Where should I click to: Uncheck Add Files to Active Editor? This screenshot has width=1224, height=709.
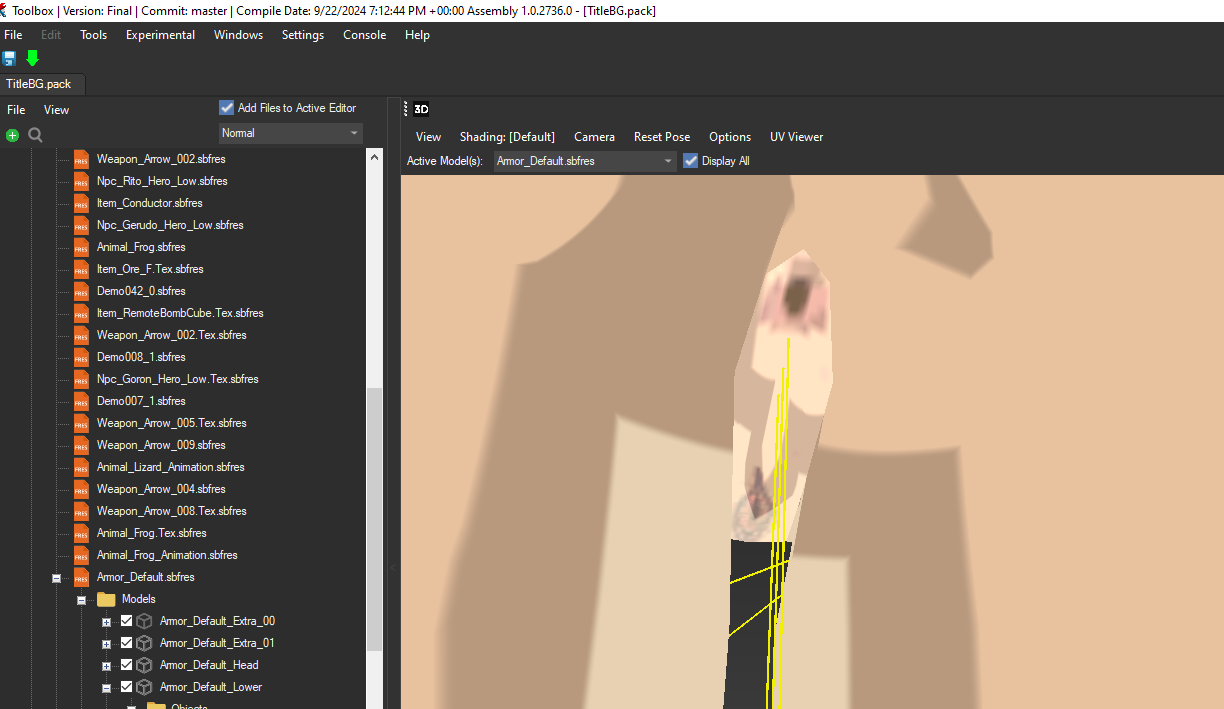[226, 108]
